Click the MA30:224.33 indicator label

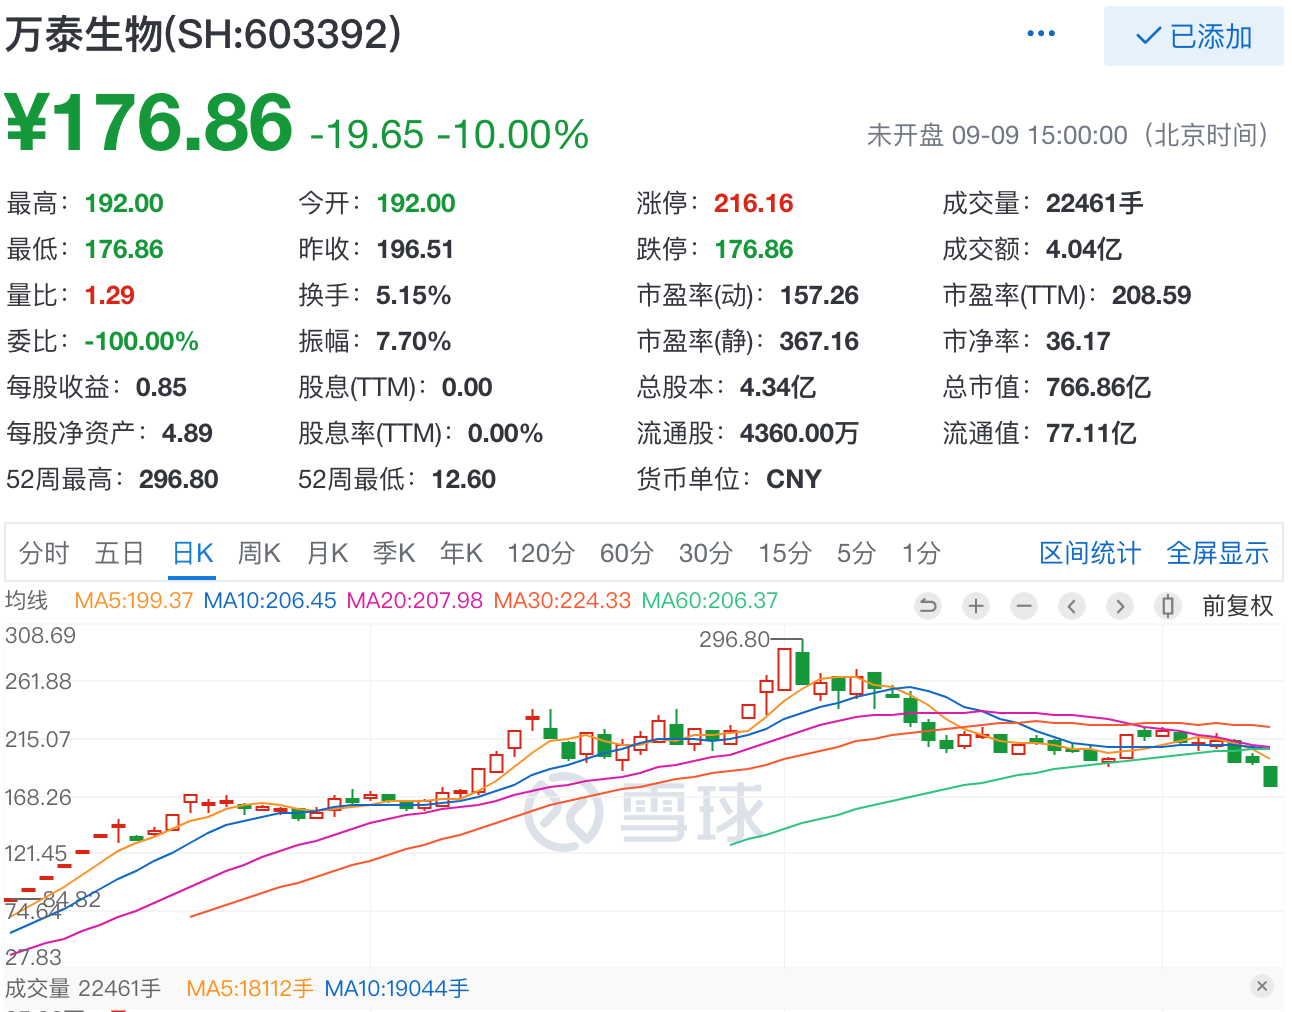[x=563, y=601]
